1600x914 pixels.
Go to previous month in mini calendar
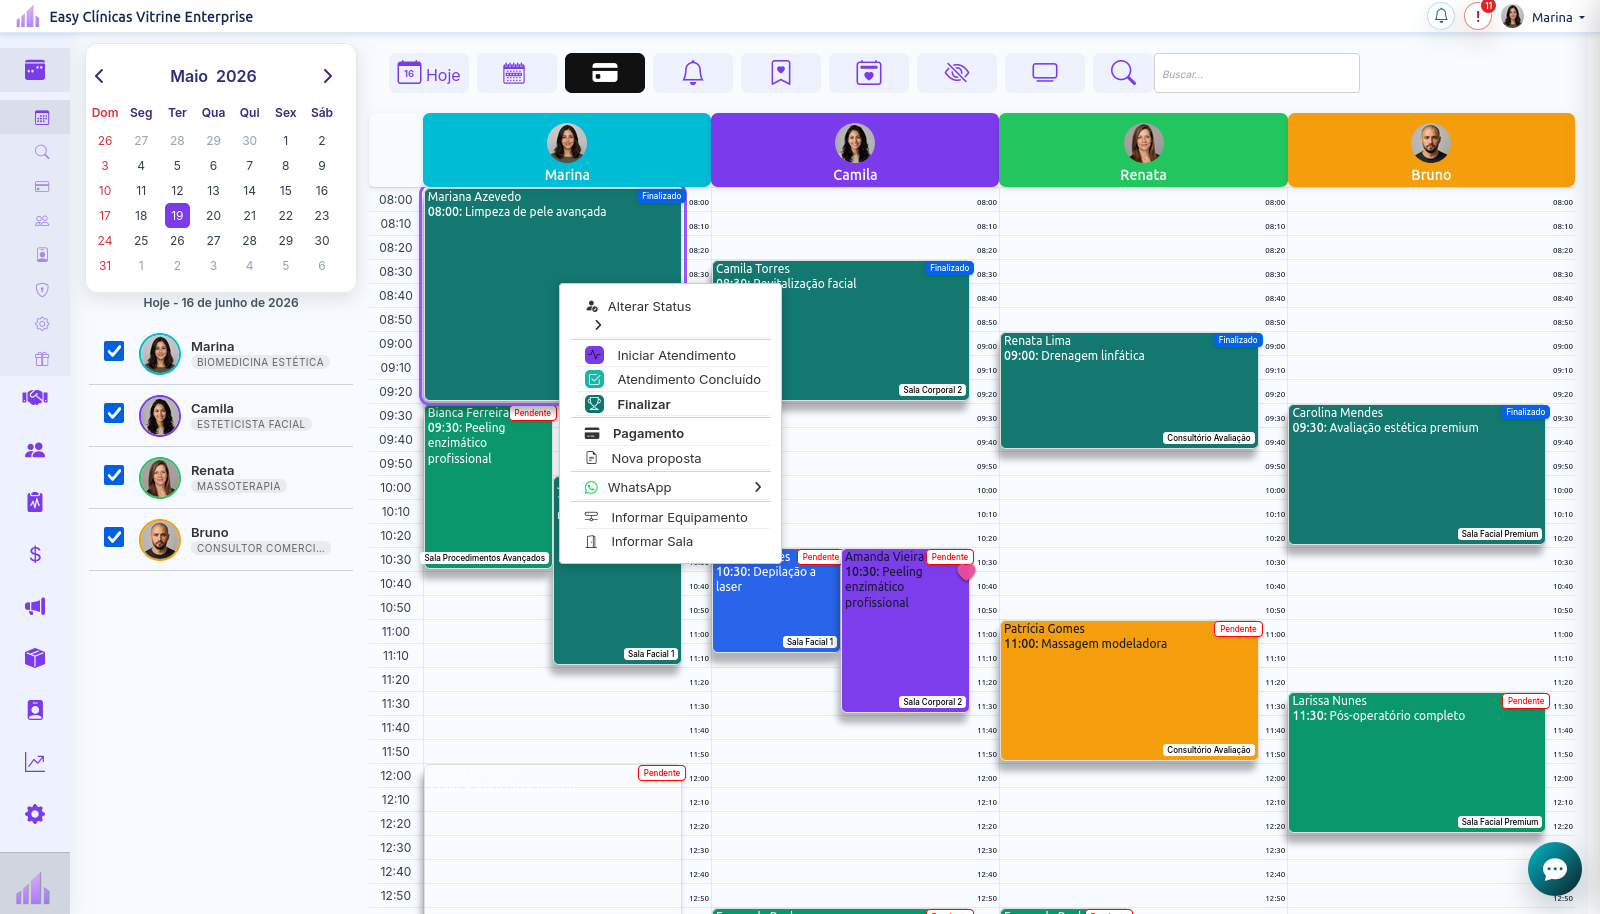tap(99, 76)
